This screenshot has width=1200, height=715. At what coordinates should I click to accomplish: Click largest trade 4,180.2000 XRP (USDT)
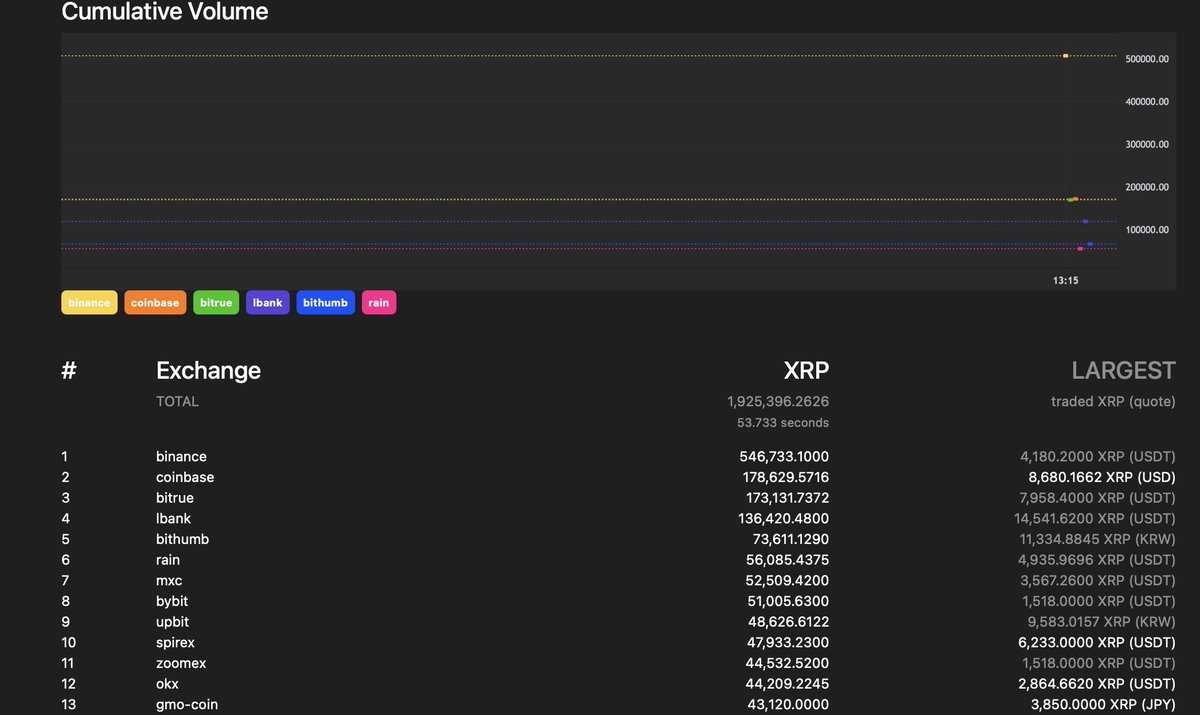point(1098,456)
